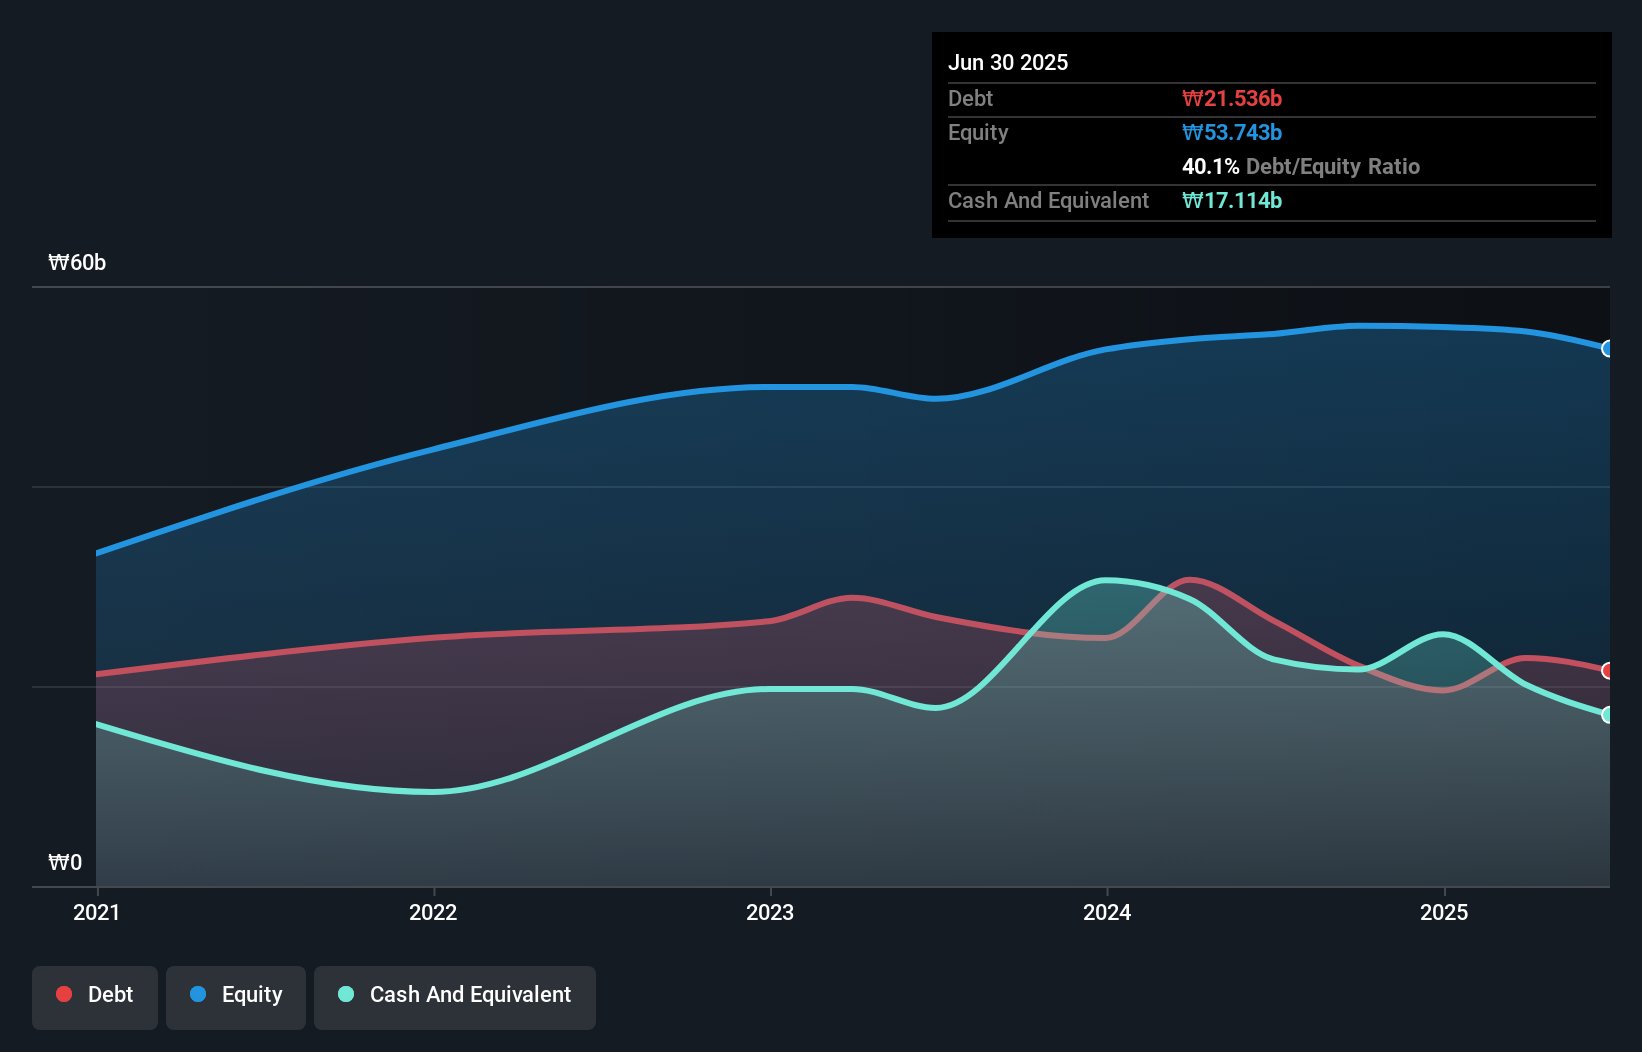This screenshot has height=1052, width=1642.
Task: Select the Cash endpoint marker on the chart
Action: 1608,715
